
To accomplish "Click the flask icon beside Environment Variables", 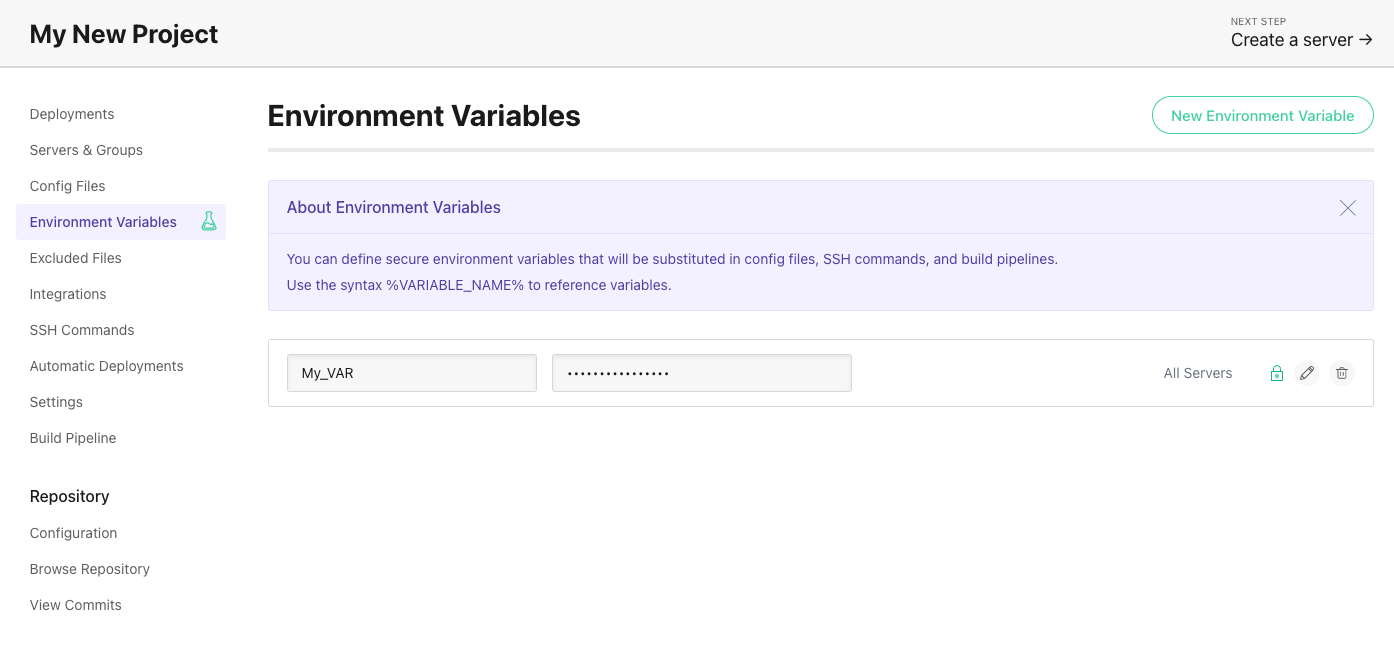I will 209,221.
